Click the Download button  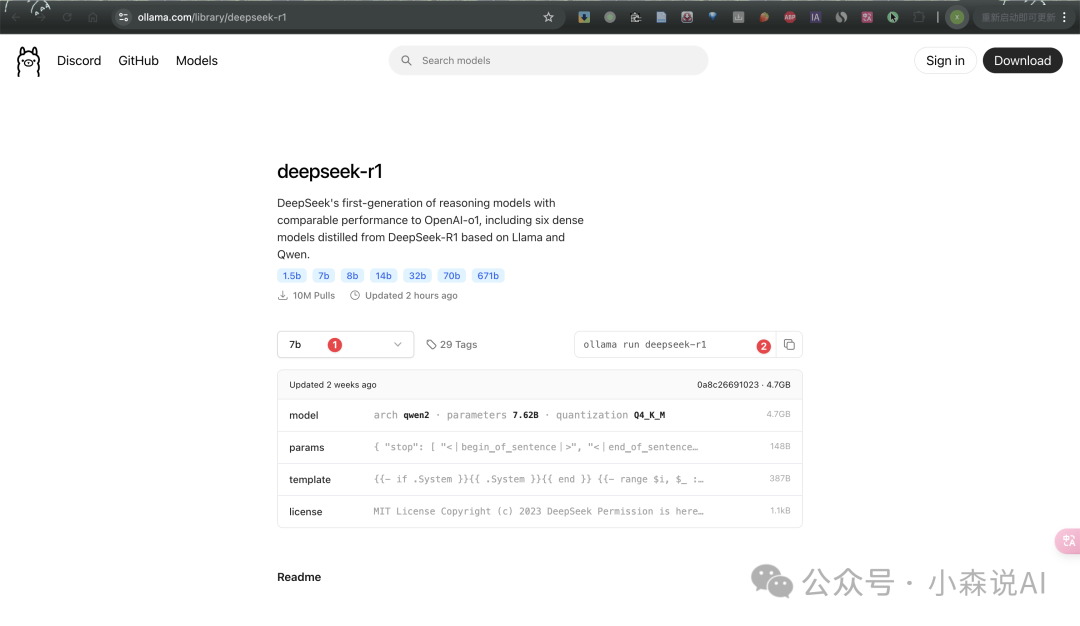1022,61
